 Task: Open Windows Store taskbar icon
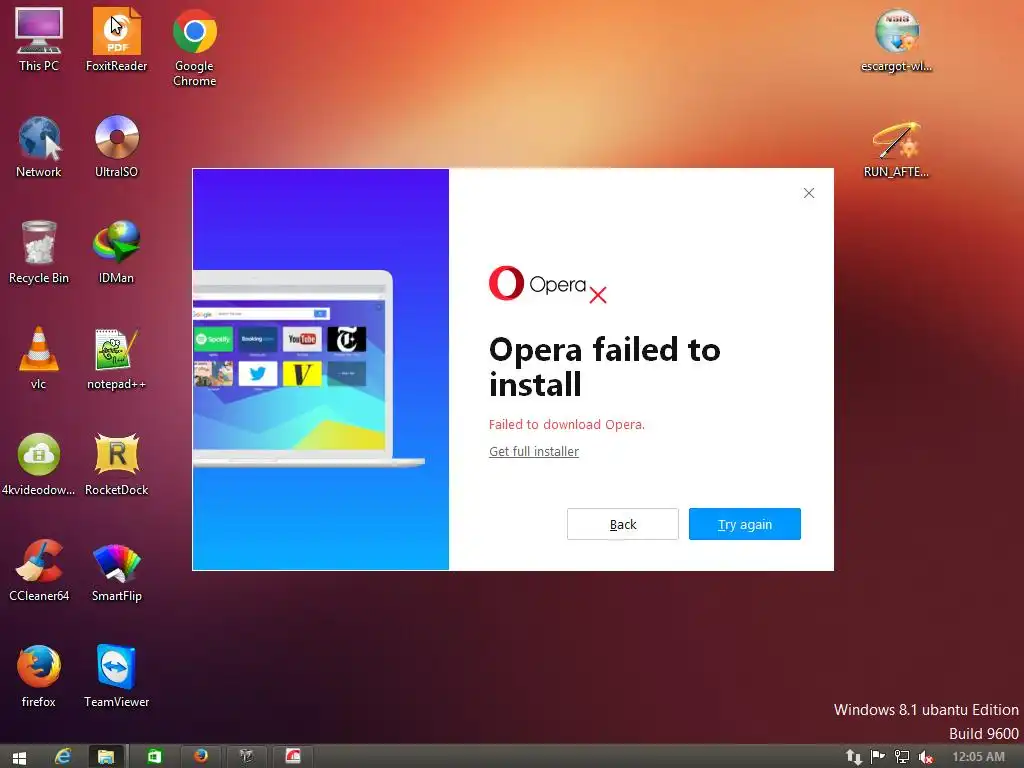tap(154, 756)
